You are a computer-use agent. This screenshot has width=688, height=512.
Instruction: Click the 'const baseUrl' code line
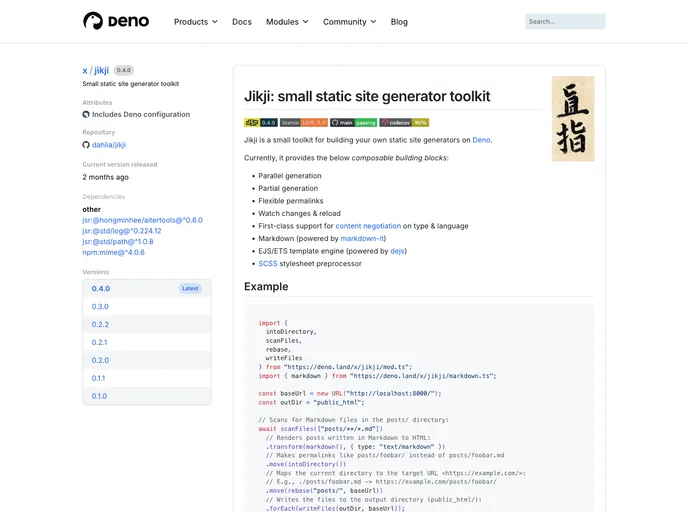coord(350,394)
